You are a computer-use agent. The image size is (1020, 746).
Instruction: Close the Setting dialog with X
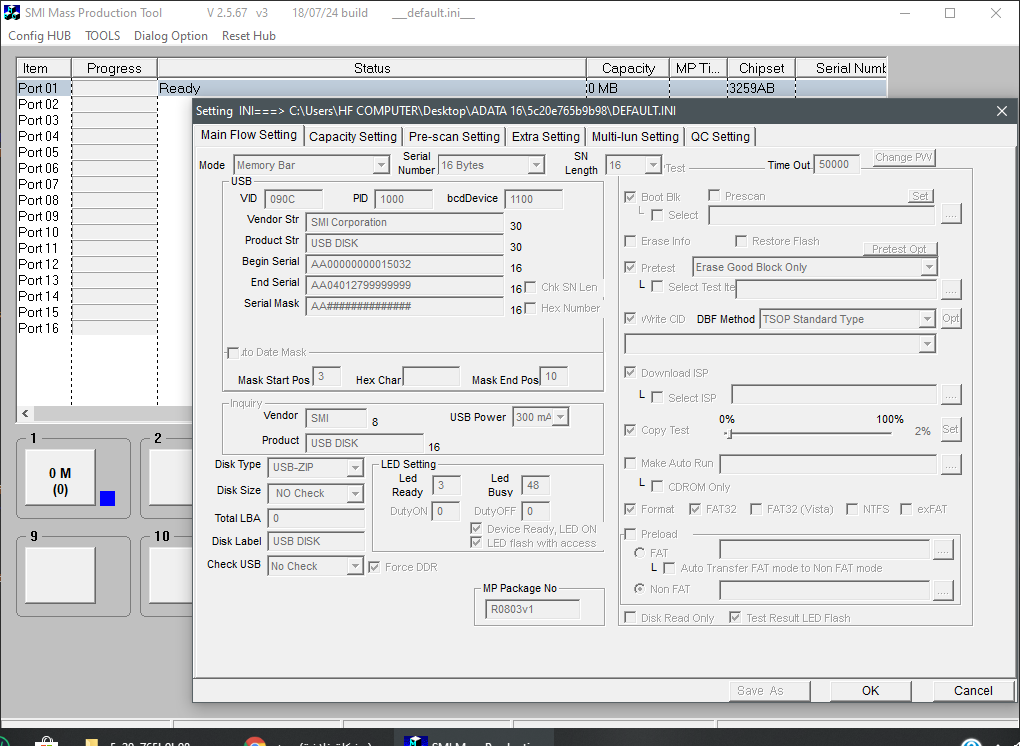point(1002,111)
